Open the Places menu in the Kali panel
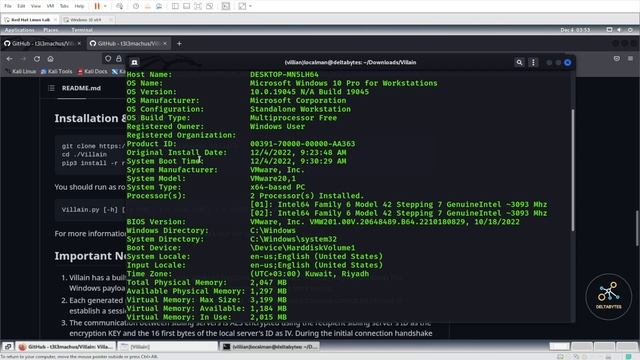Image resolution: width=640 pixels, height=360 pixels. (51, 30)
